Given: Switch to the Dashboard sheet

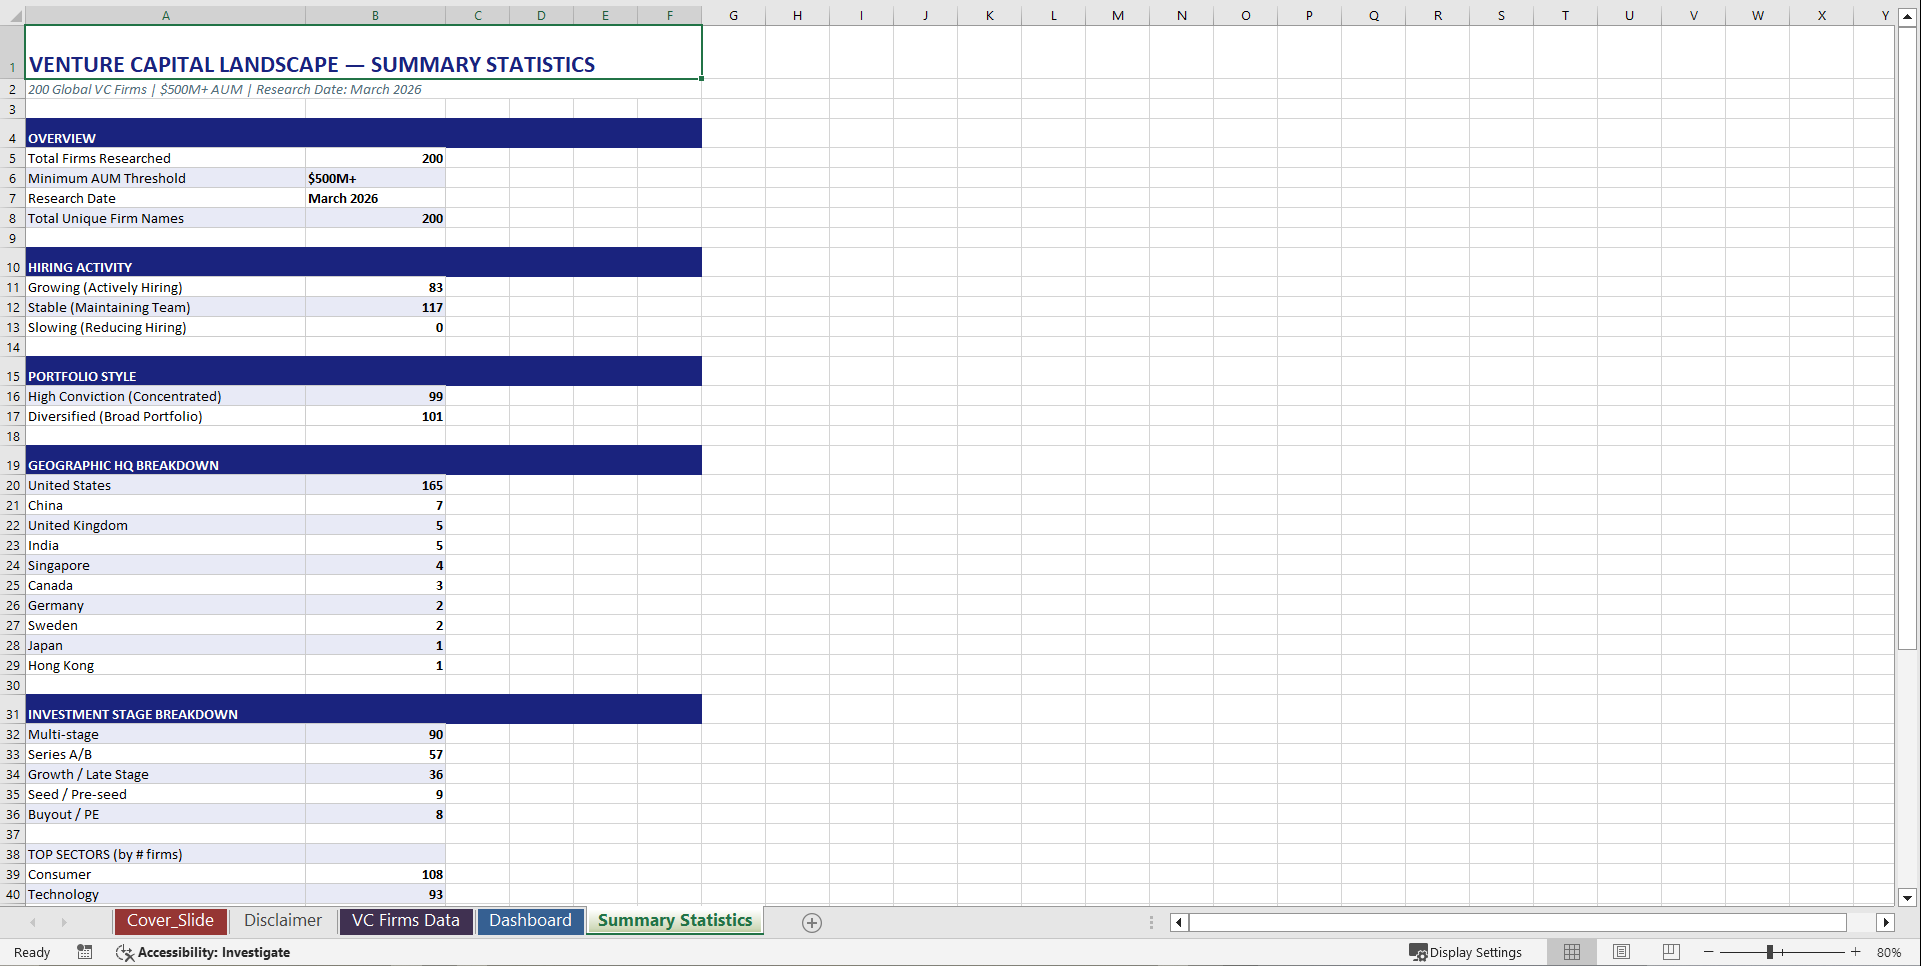Looking at the screenshot, I should (x=531, y=920).
